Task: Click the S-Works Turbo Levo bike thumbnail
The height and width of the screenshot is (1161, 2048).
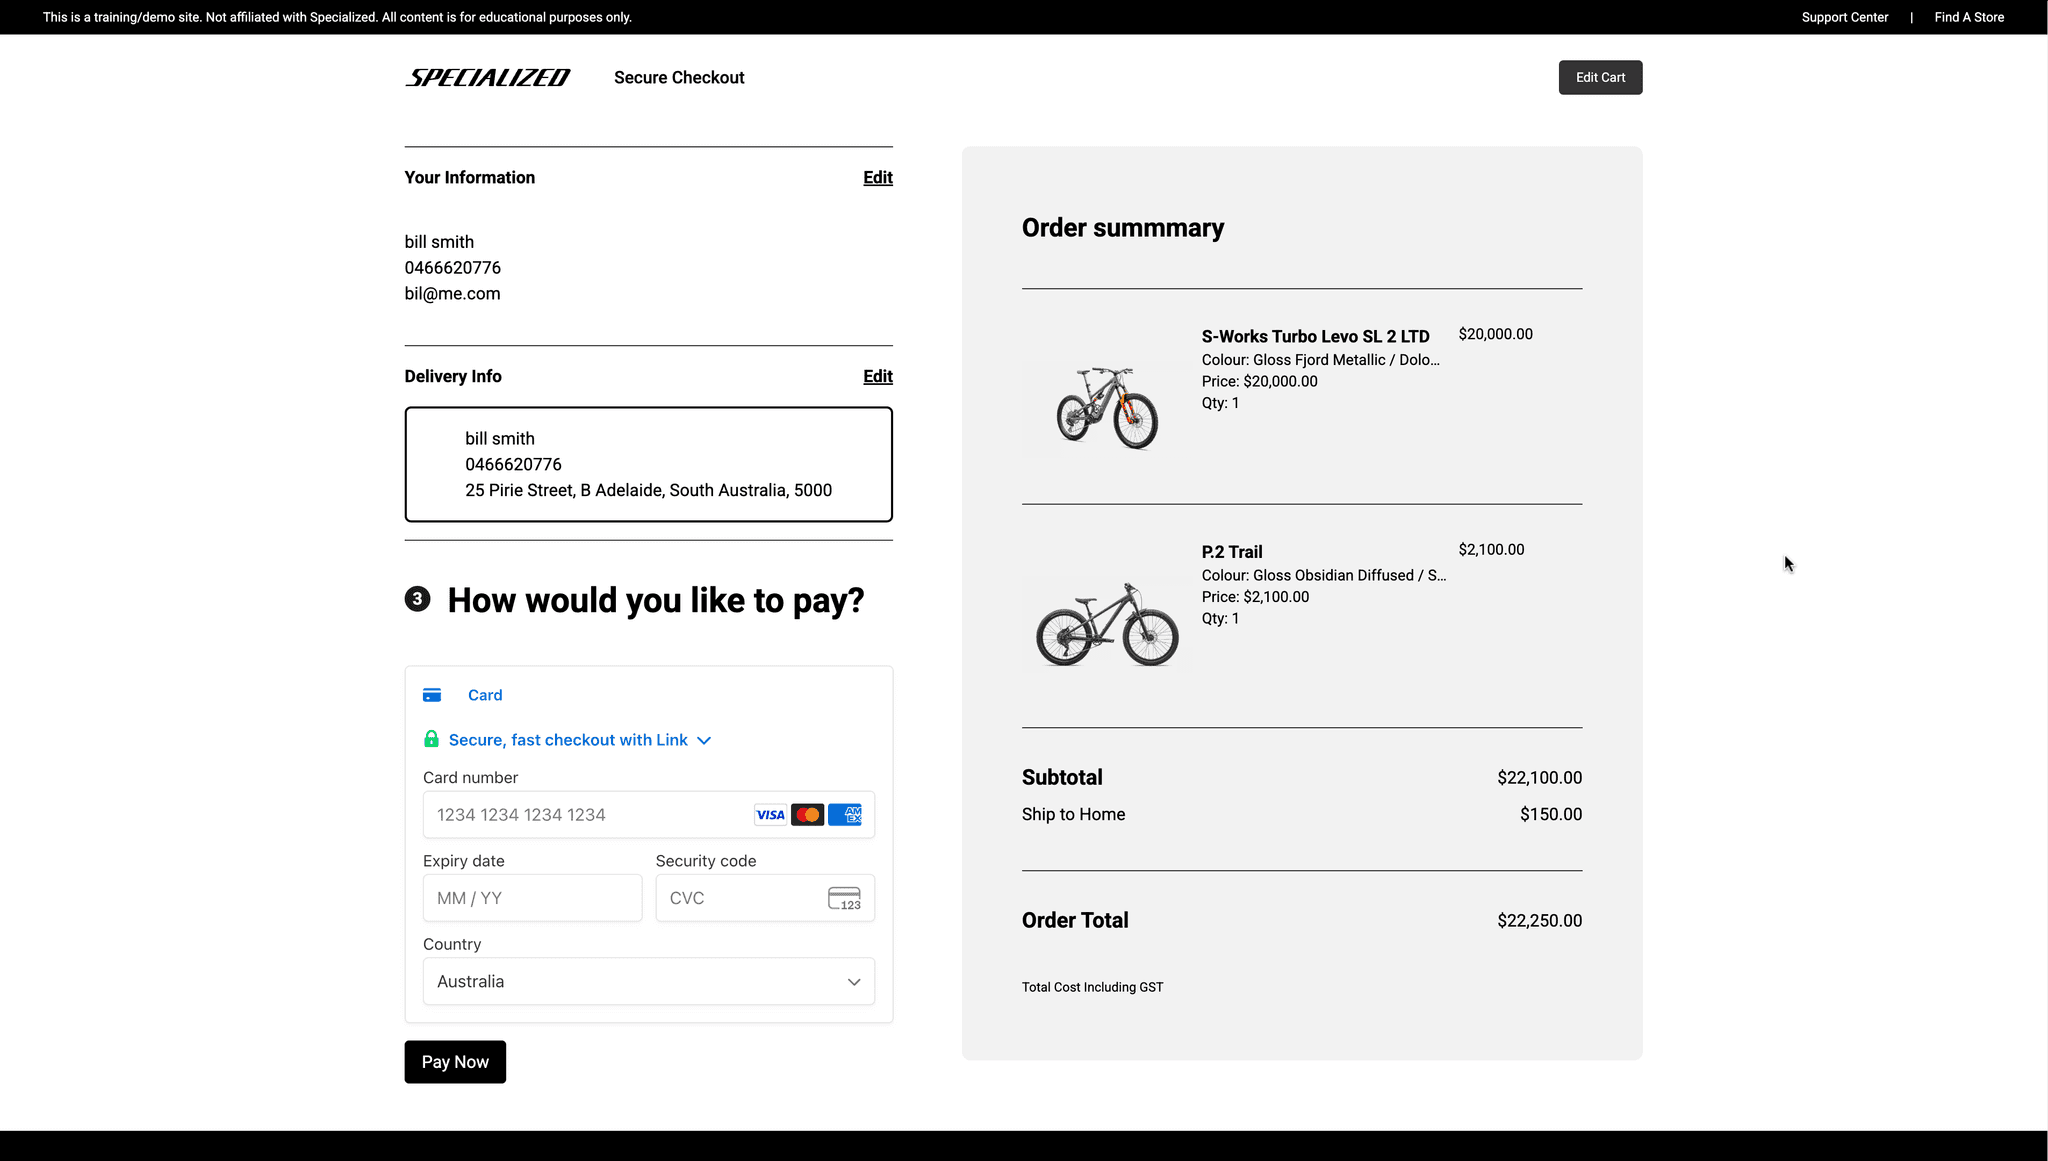Action: point(1107,408)
